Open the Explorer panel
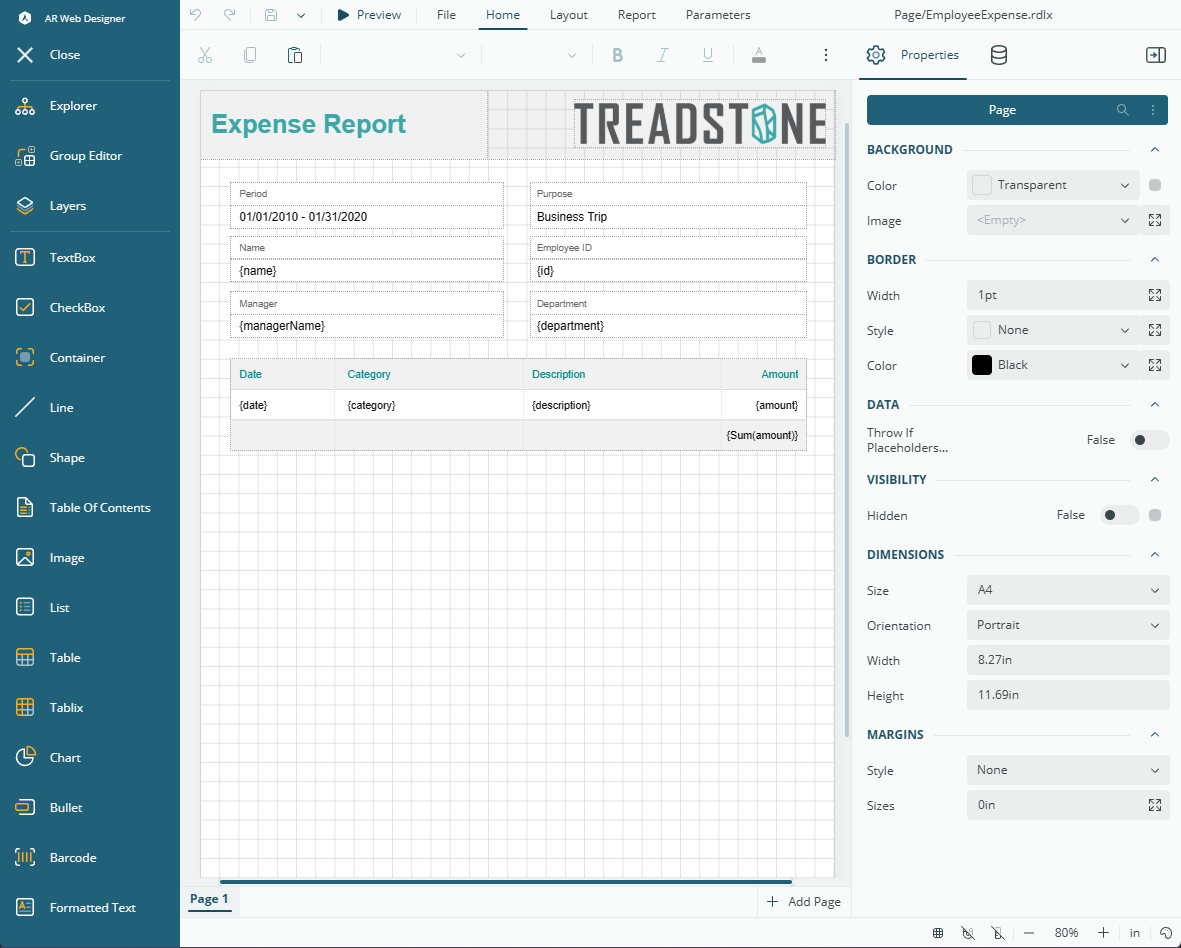Screen dimensions: 1181x948 56,106
